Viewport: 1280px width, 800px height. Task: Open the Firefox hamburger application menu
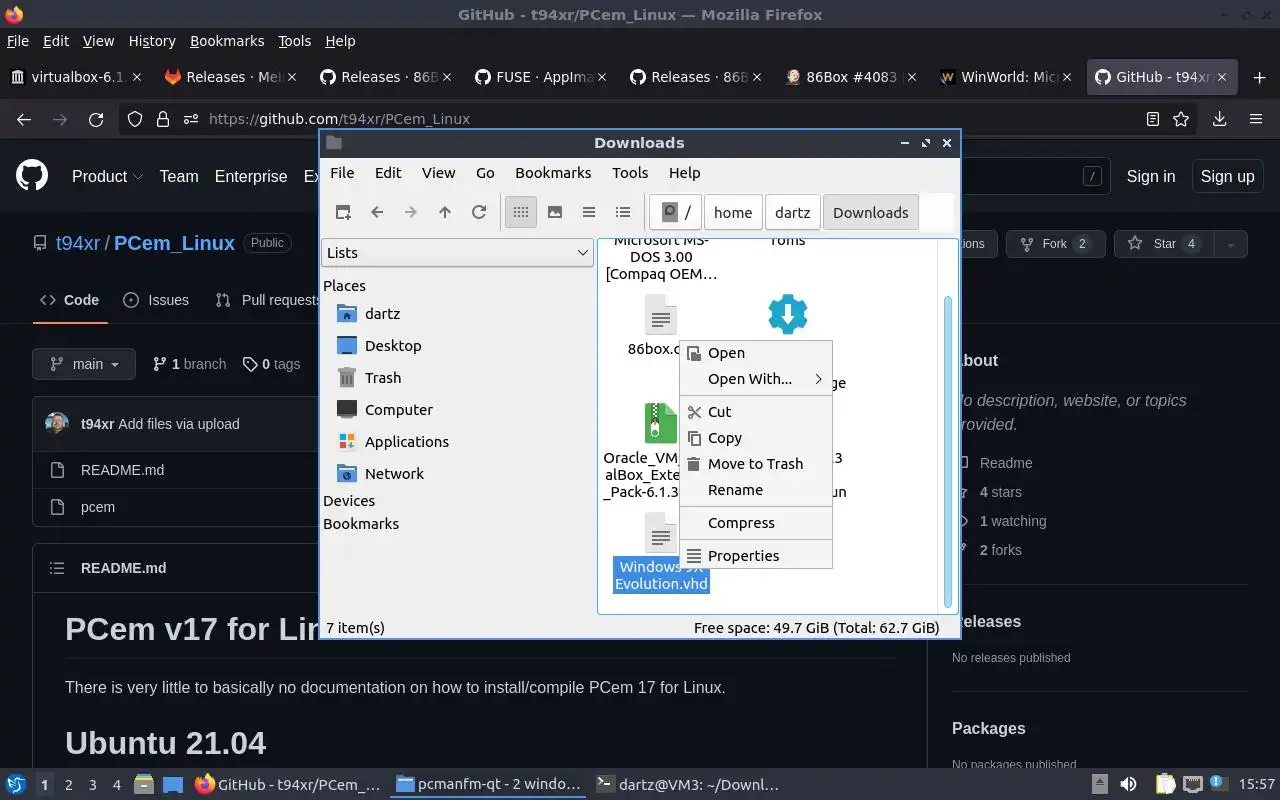tap(1256, 119)
